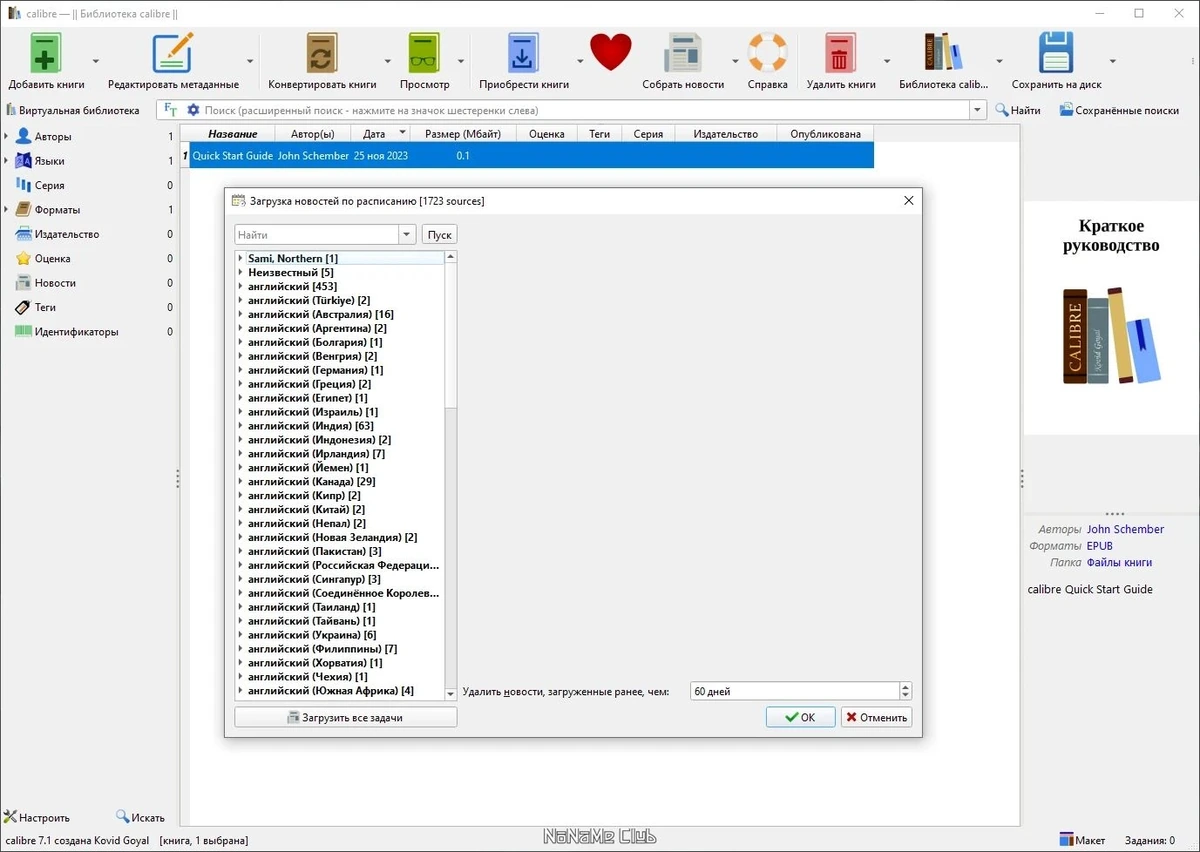This screenshot has height=852, width=1200.
Task: Click Удалить книги trash icon
Action: click(x=840, y=52)
